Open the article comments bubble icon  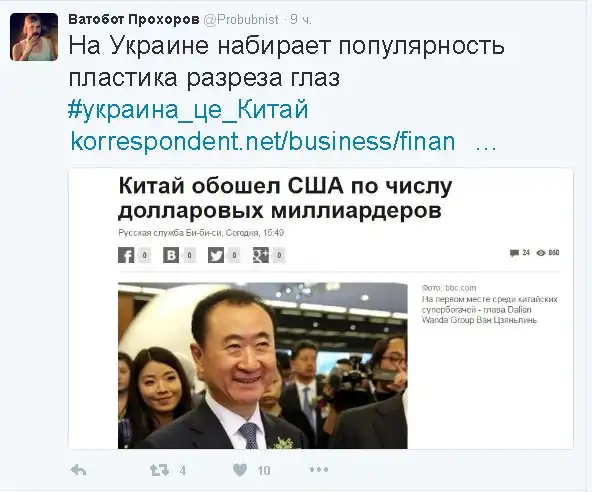click(514, 253)
